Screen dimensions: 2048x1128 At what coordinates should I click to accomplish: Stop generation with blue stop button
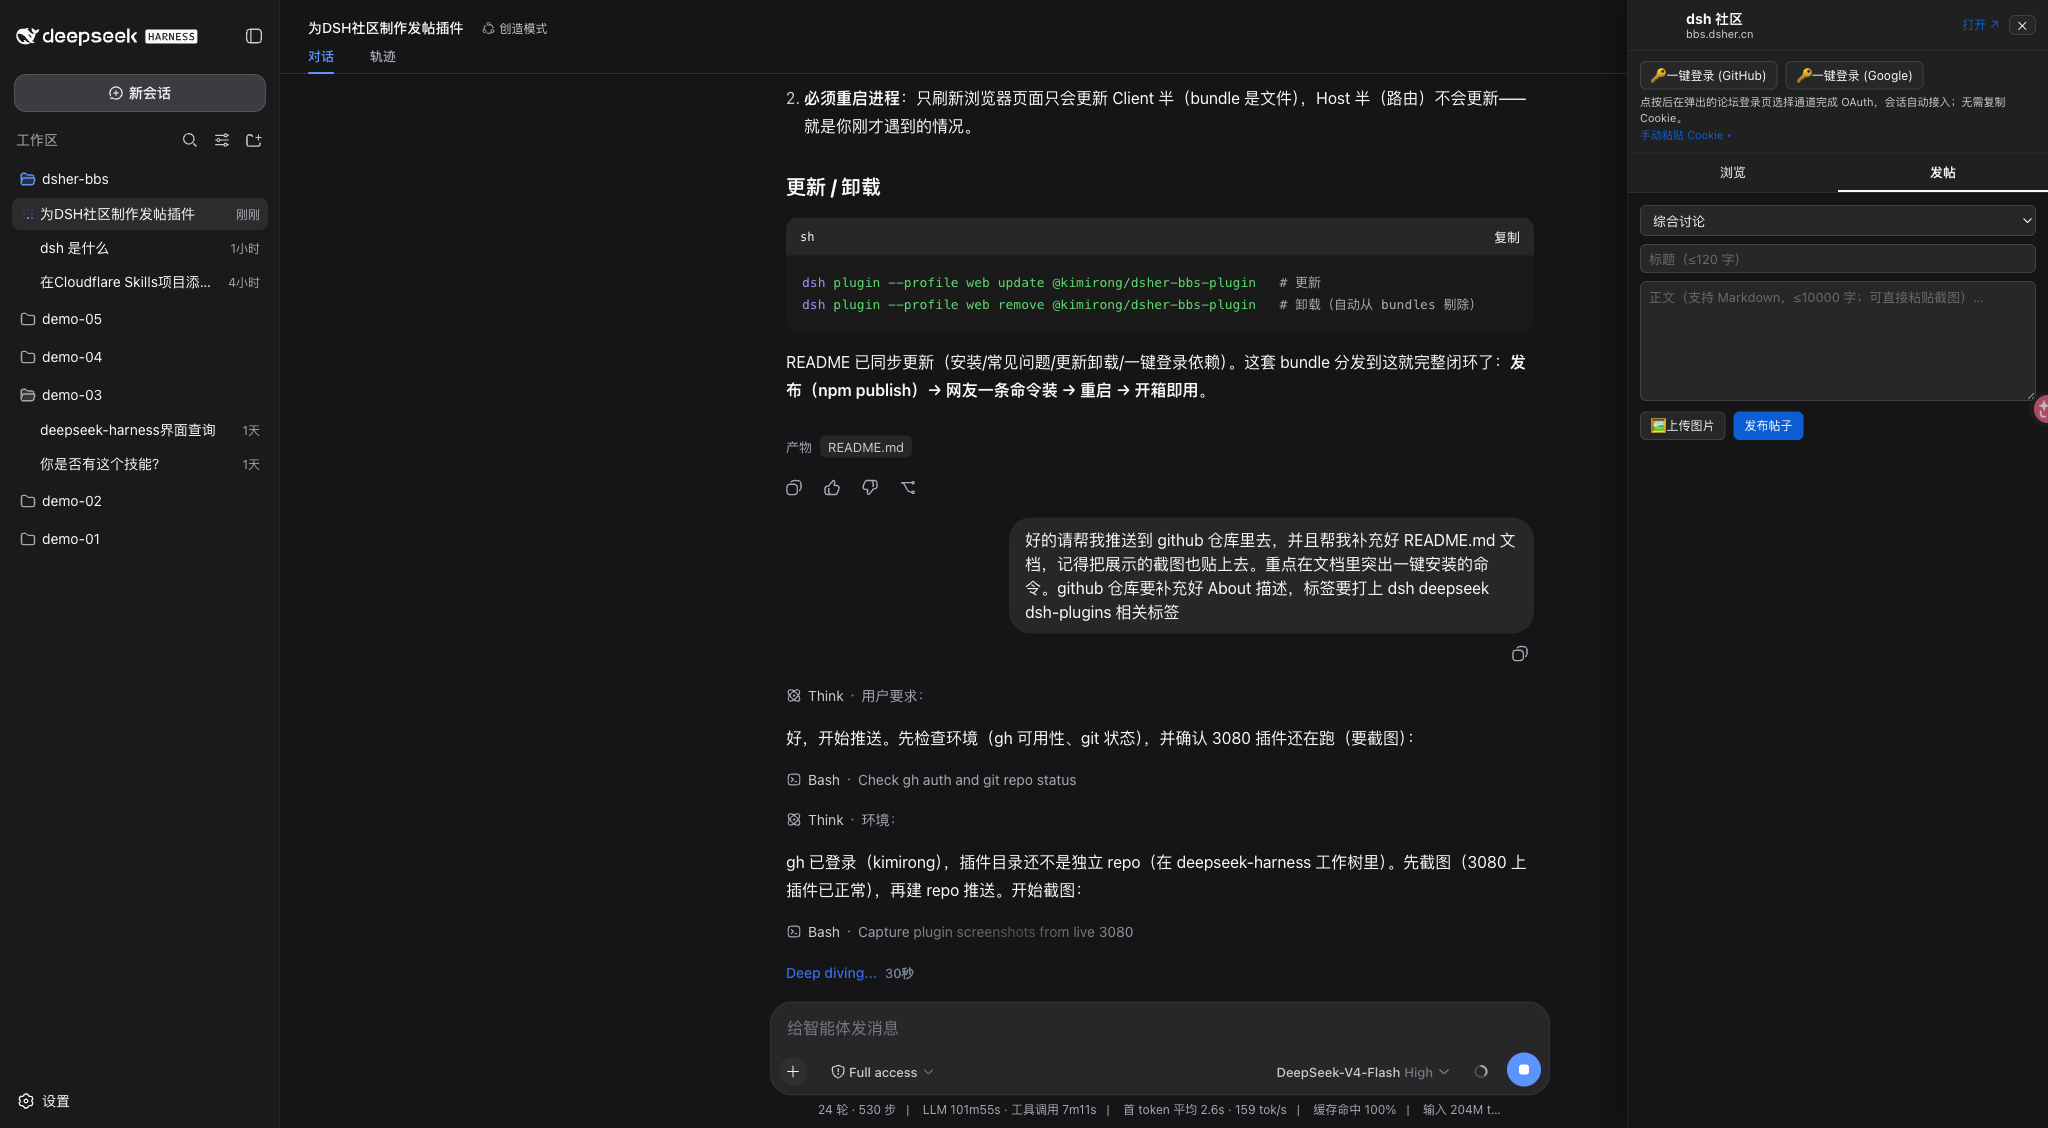[1523, 1070]
